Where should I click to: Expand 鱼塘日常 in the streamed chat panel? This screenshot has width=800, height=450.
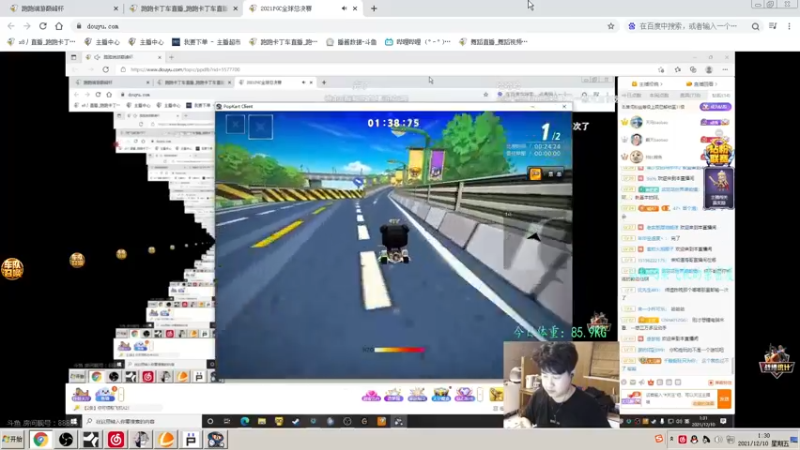(x=702, y=84)
